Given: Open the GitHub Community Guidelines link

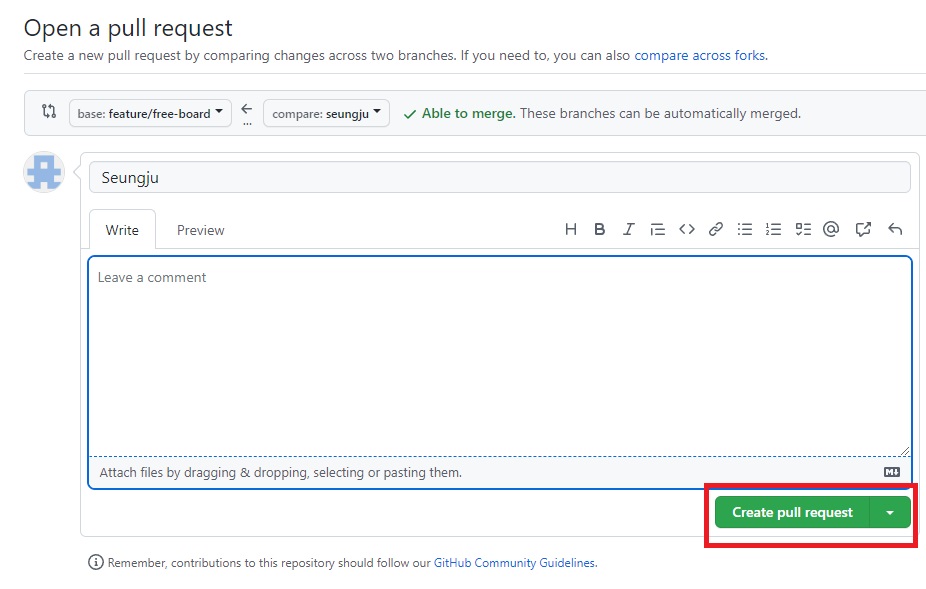Looking at the screenshot, I should [x=514, y=563].
